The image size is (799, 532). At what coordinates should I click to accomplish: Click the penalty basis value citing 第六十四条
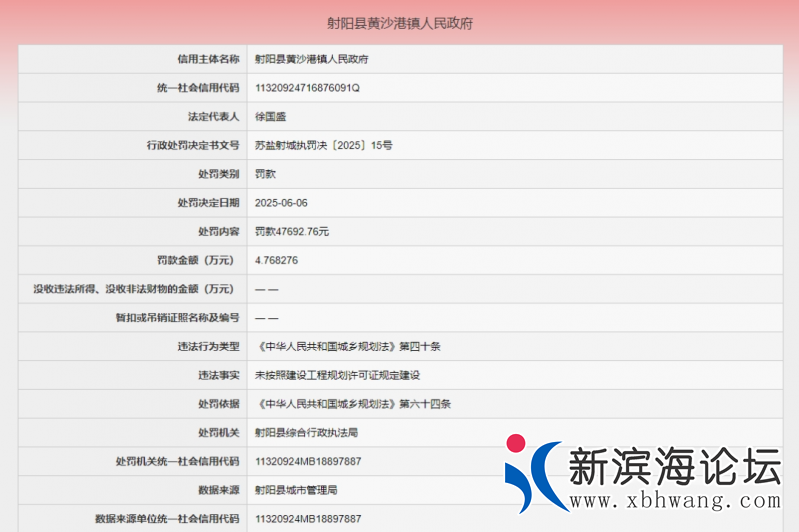click(x=353, y=404)
